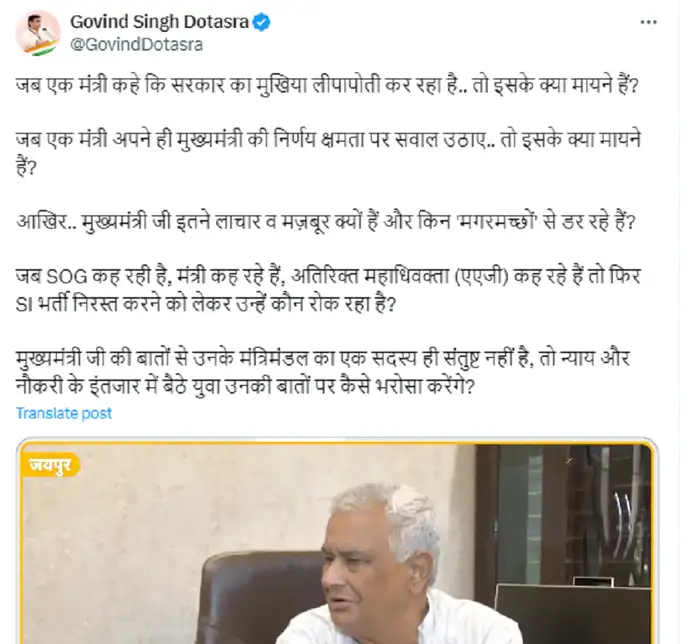Select paragraph about निर्णय क्षमता पर सवाल

point(329,154)
